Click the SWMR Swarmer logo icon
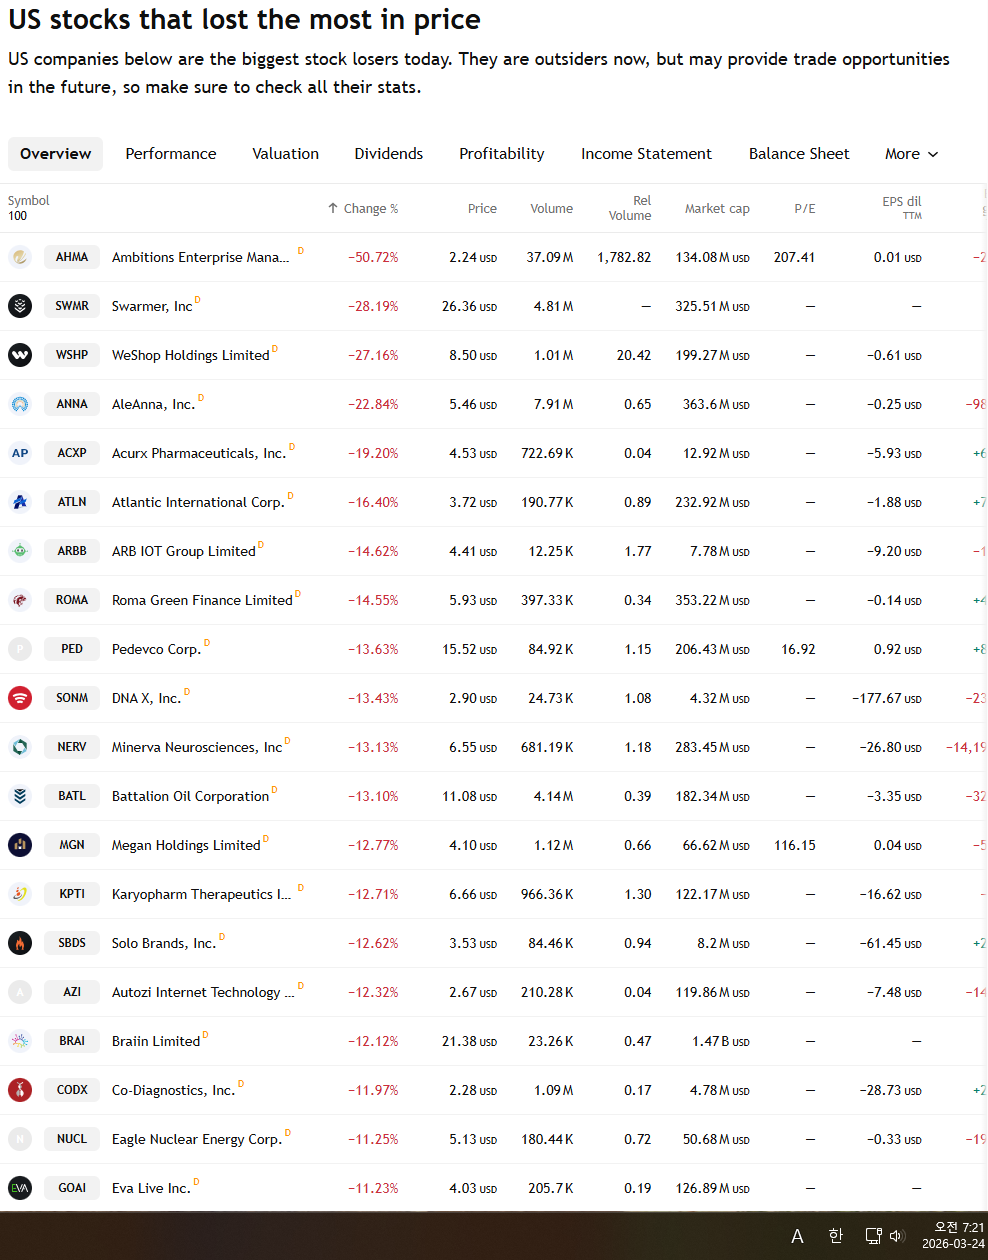This screenshot has width=988, height=1260. [x=20, y=306]
